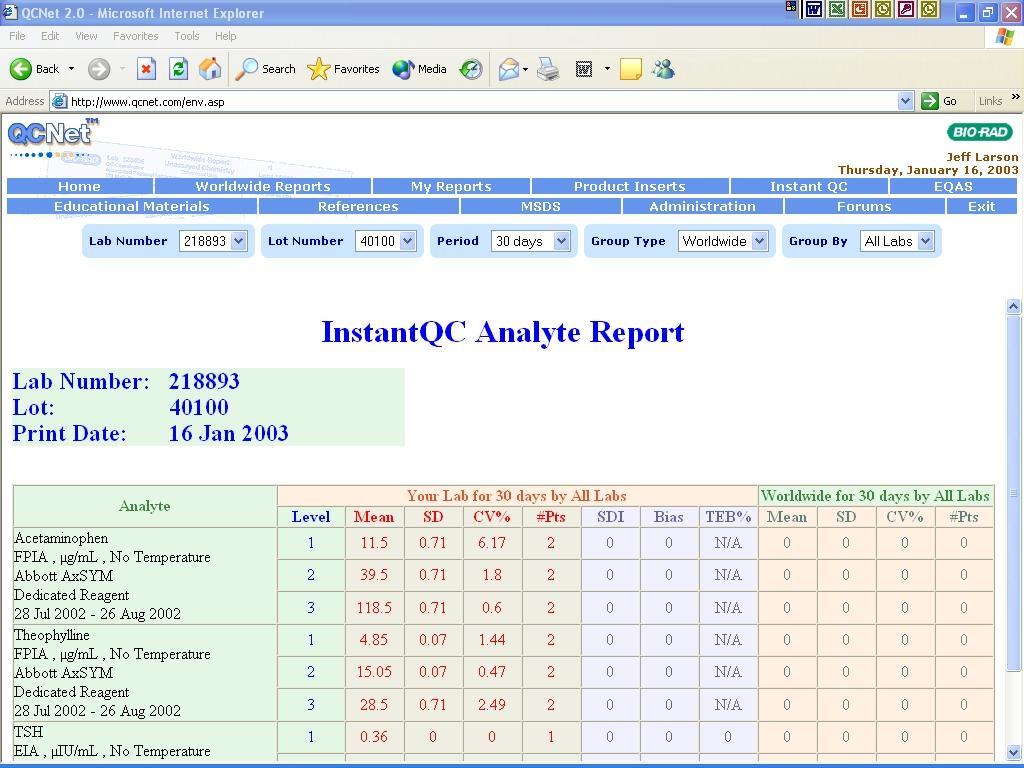Screen dimensions: 1024x768
Task: Open the View menu
Action: [86, 36]
